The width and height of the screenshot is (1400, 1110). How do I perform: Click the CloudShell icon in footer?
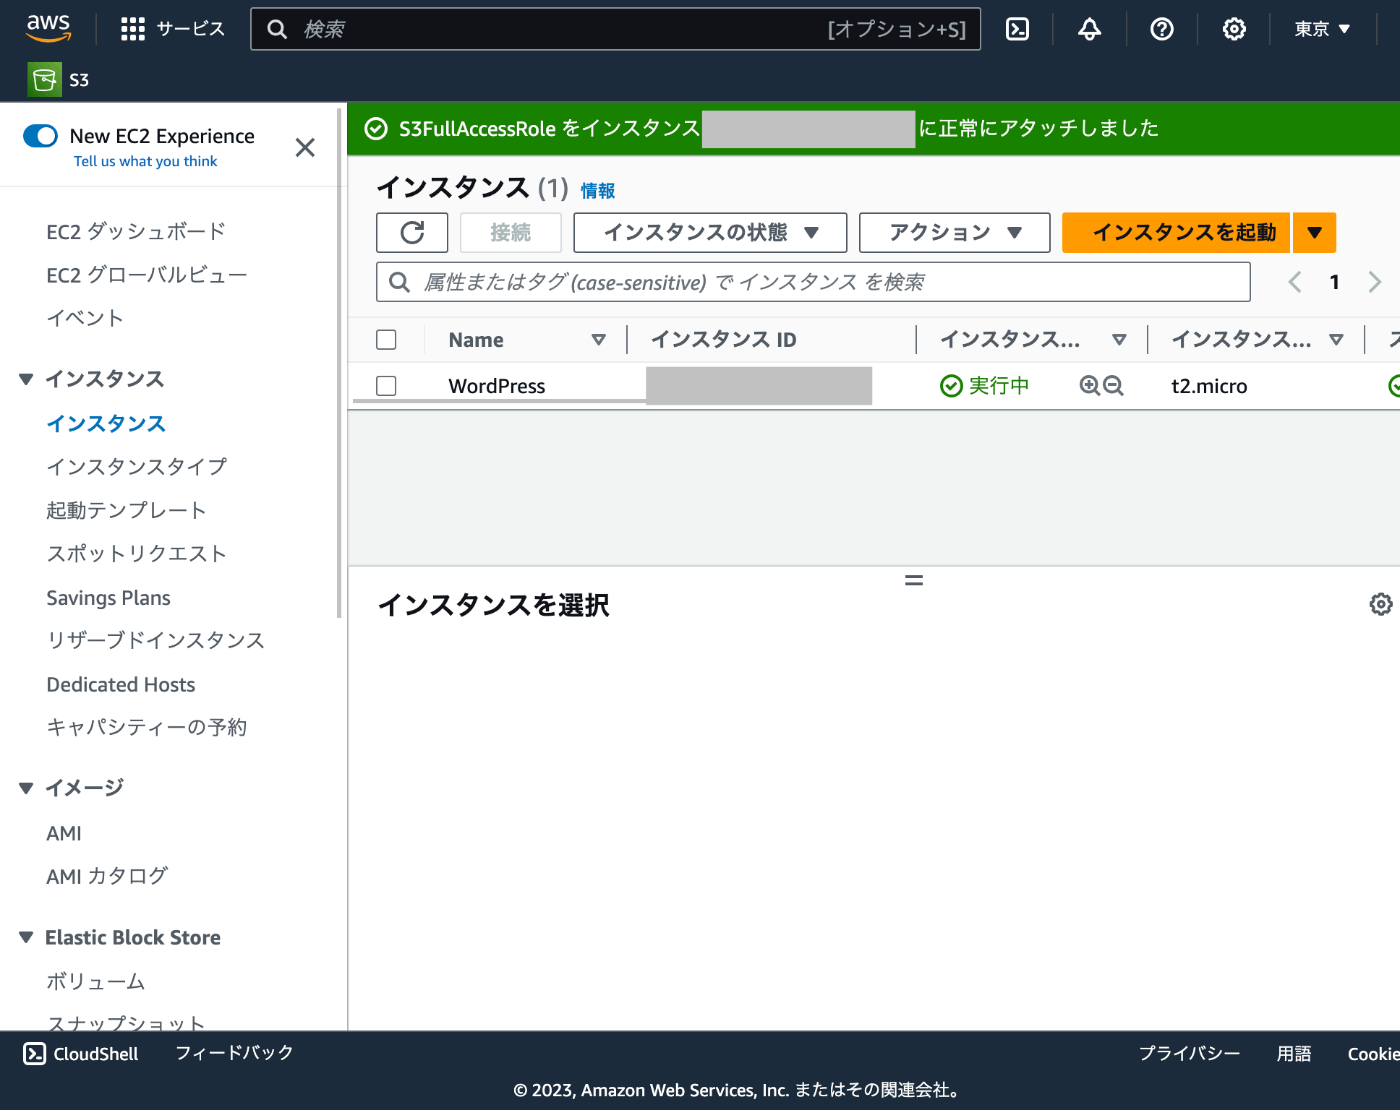[35, 1053]
